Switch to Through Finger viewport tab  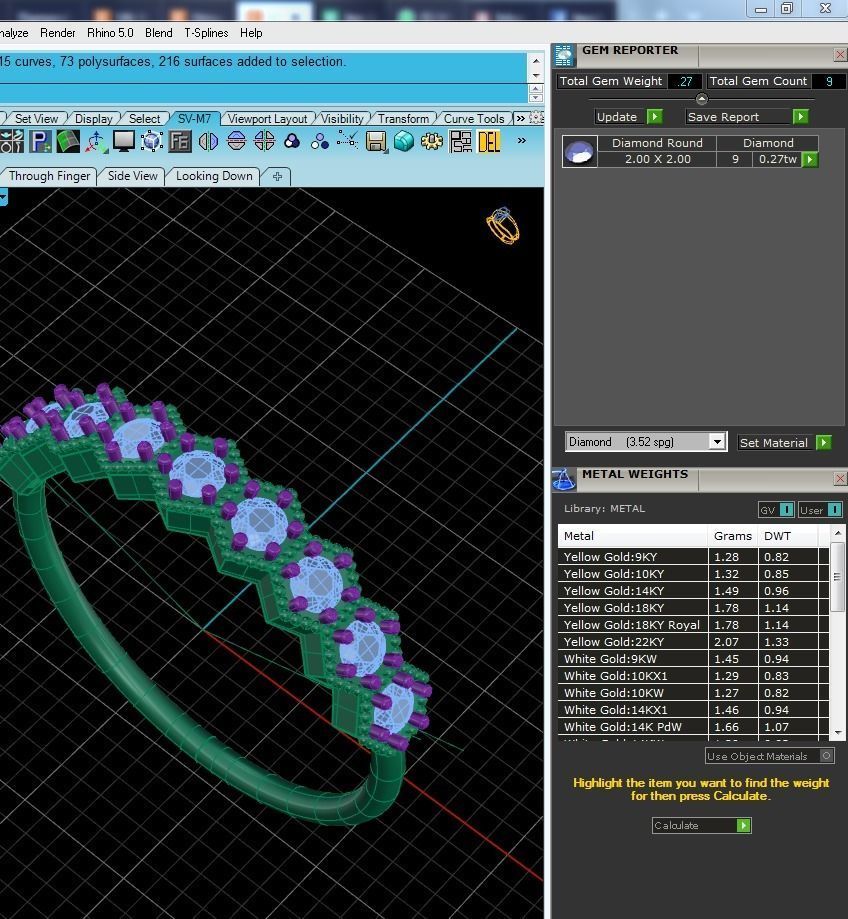[x=49, y=176]
